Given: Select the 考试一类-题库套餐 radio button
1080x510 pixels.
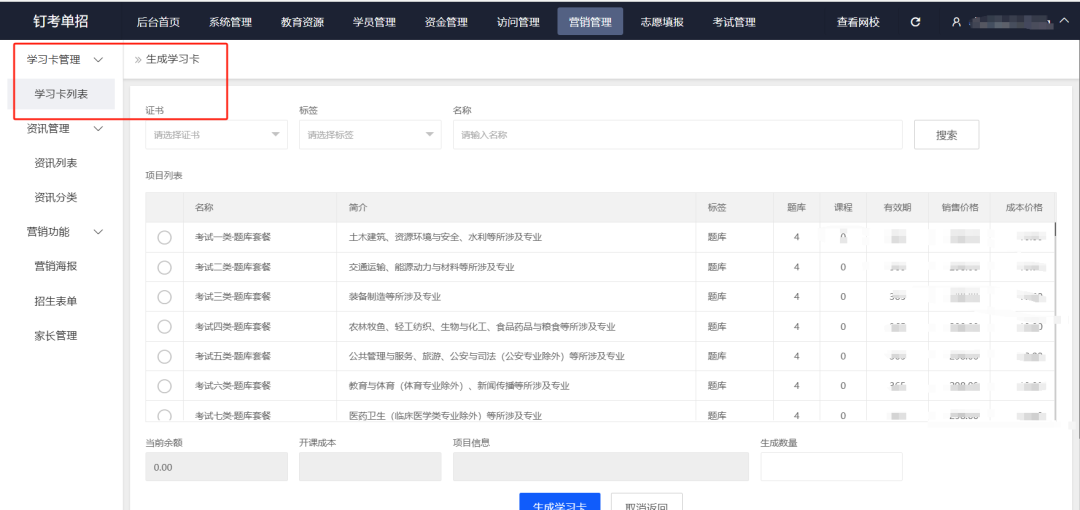Looking at the screenshot, I should [165, 238].
